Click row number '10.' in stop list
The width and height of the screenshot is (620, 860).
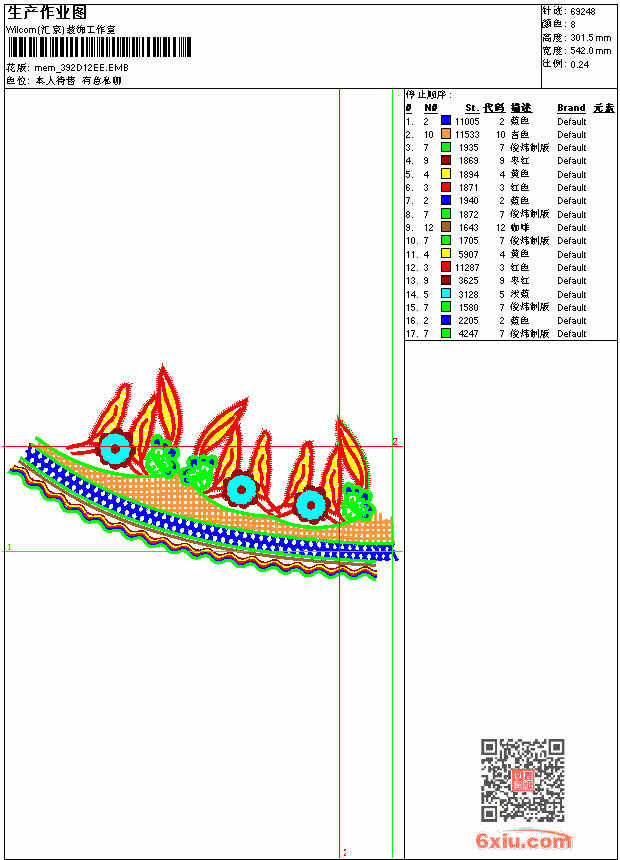coord(412,241)
